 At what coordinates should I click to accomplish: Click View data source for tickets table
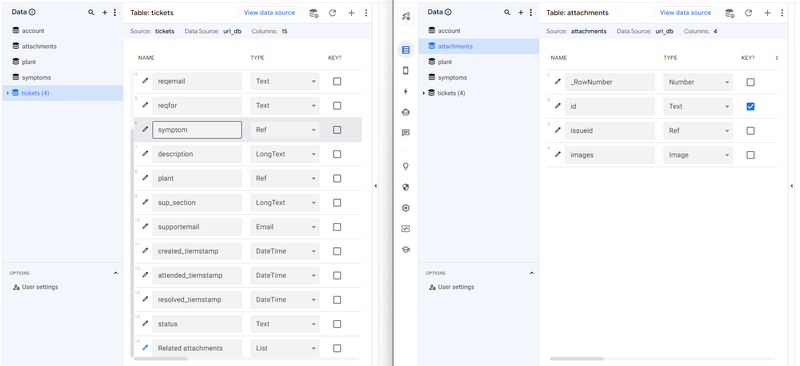click(x=269, y=13)
